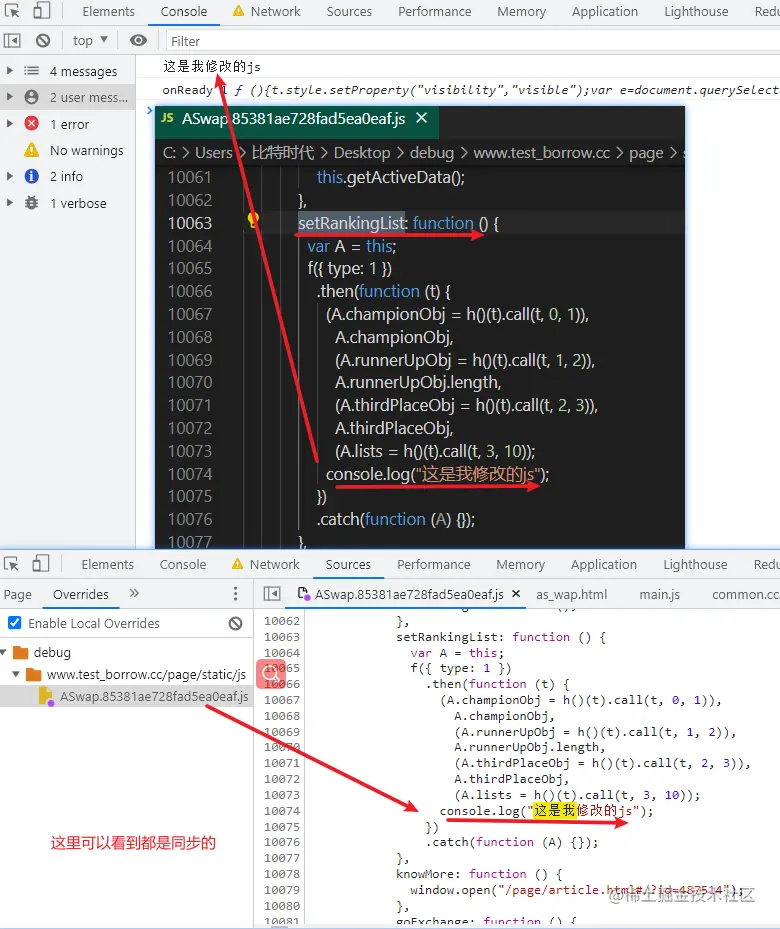
Task: Toggle Enable Local Overrides checkbox
Action: click(x=15, y=623)
